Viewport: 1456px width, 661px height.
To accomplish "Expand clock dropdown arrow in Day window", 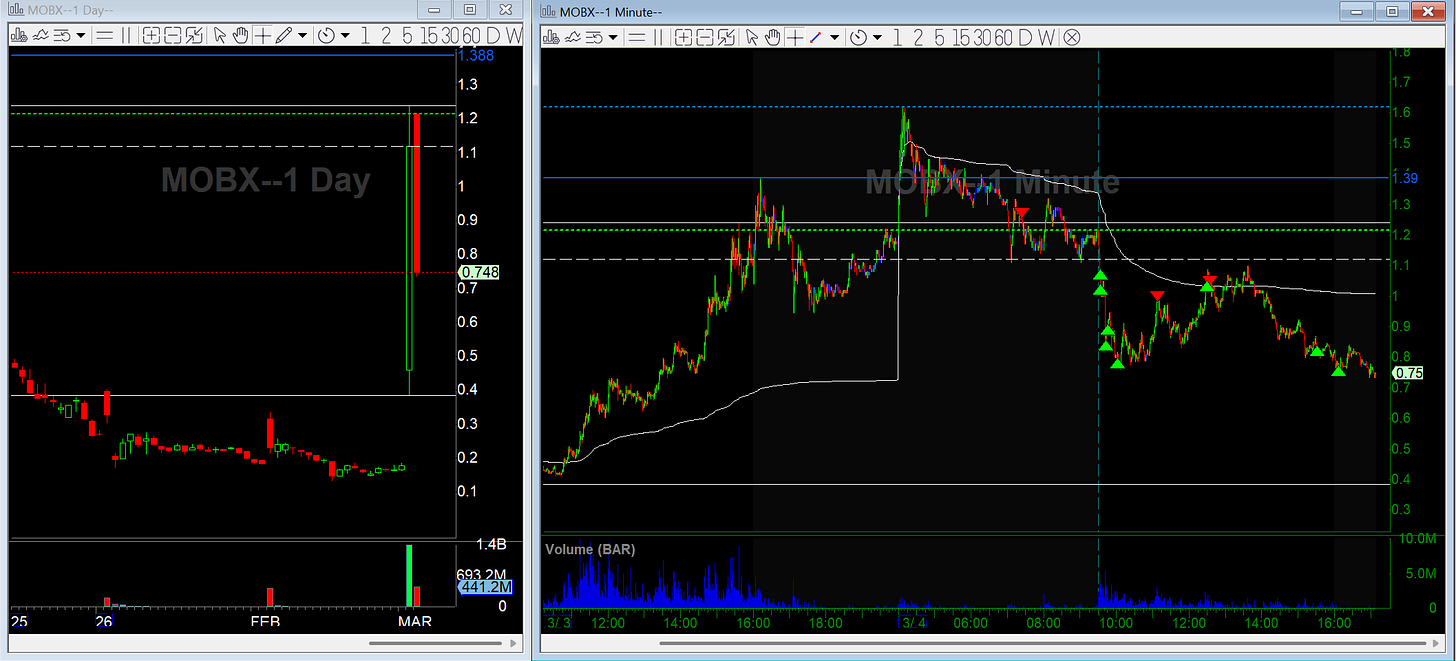I will (345, 35).
